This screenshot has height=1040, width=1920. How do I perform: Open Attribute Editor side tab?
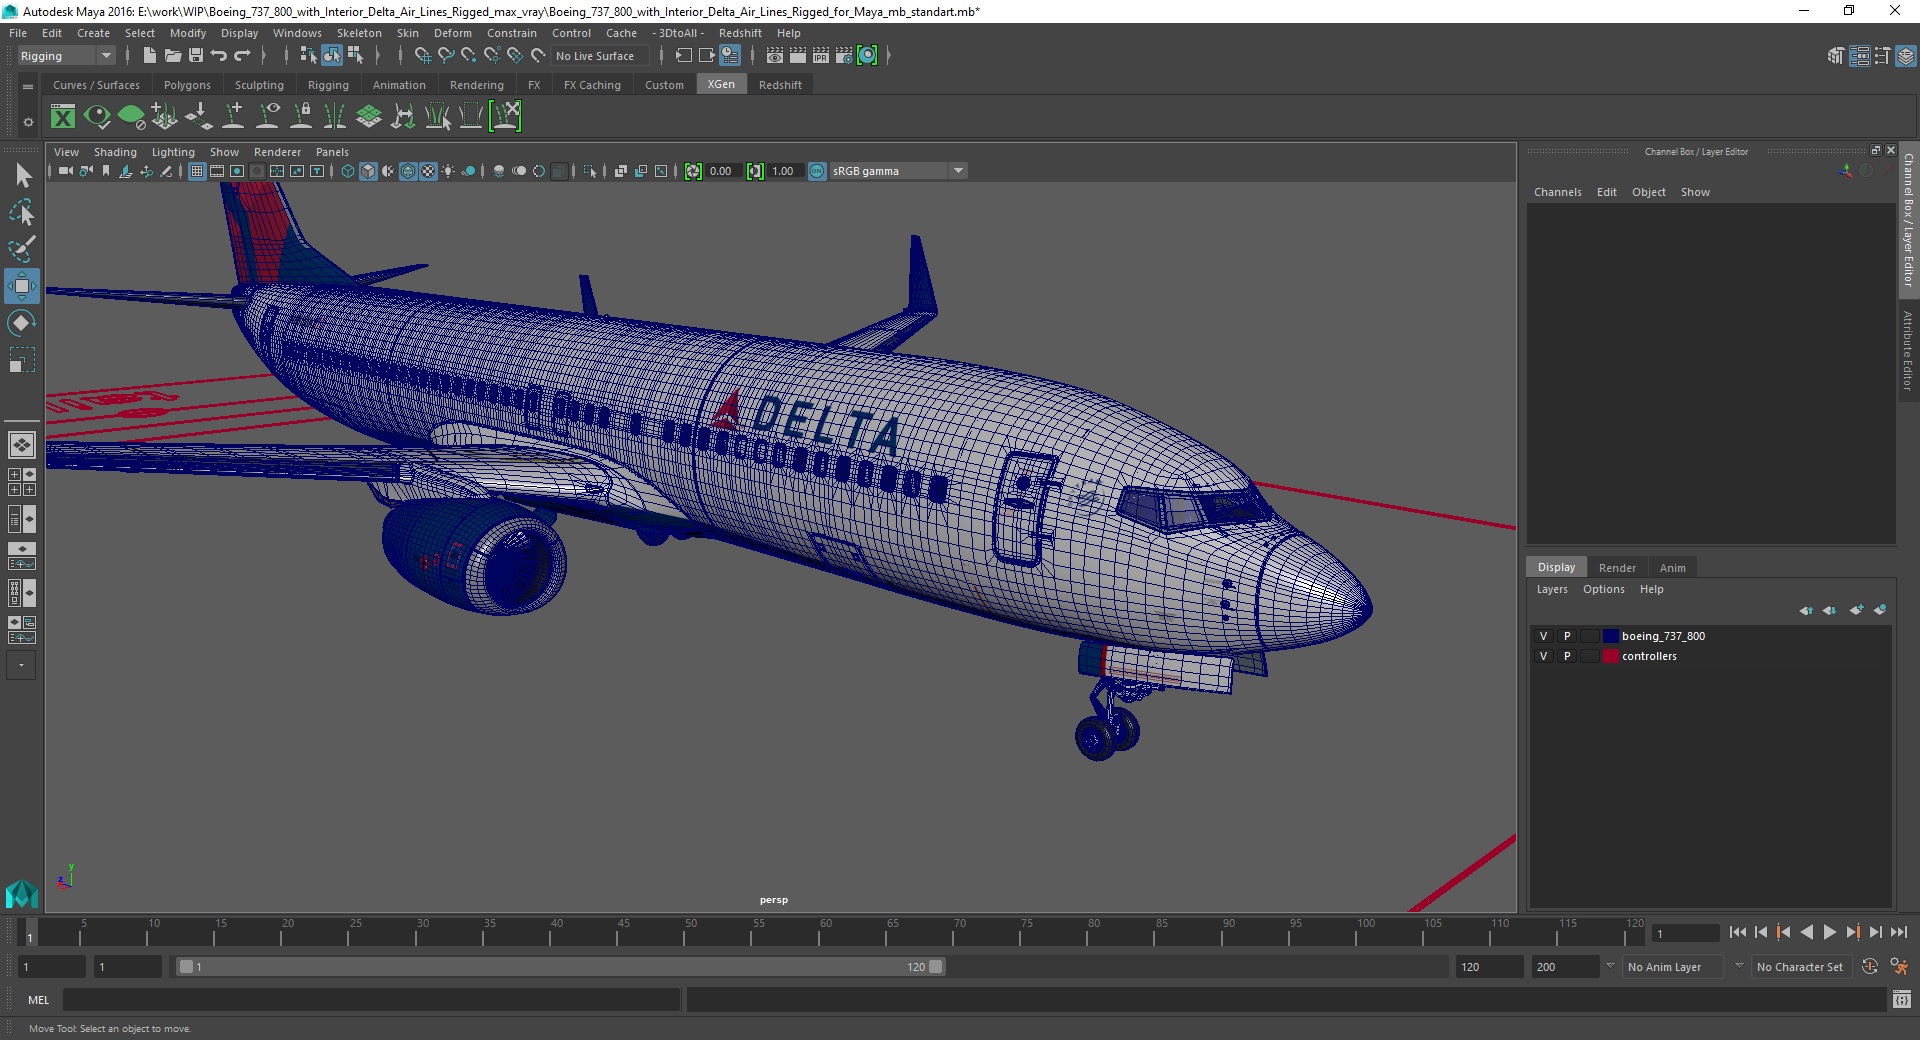[1908, 350]
